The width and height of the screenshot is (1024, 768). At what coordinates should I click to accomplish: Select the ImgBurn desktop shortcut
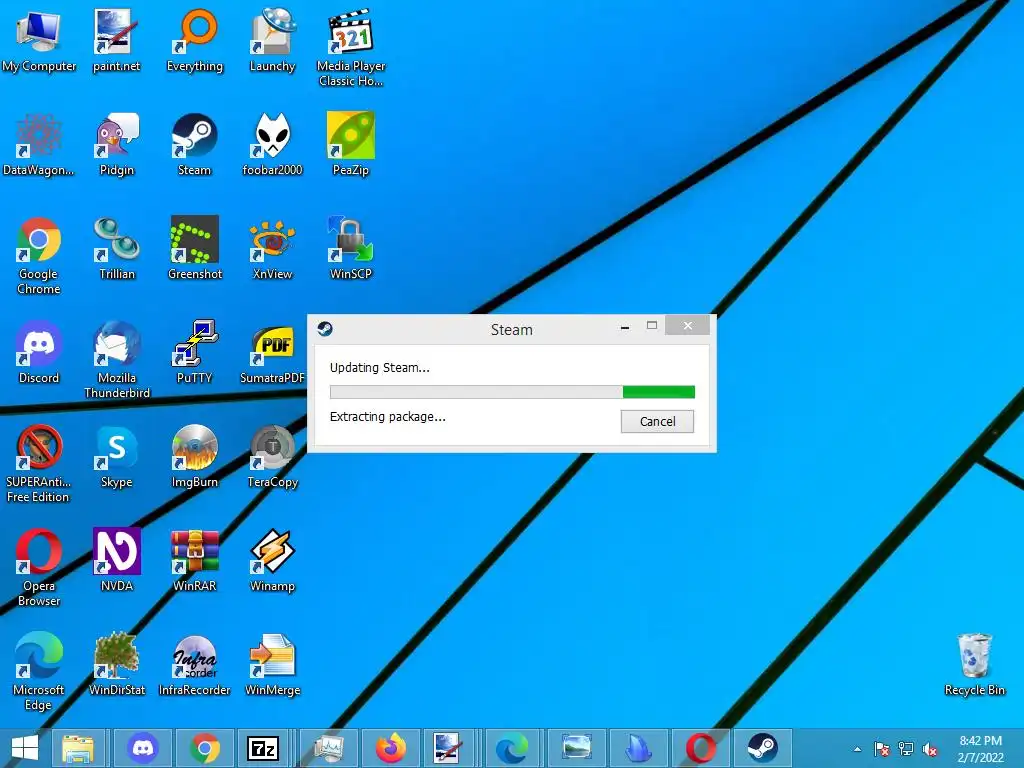tap(195, 456)
